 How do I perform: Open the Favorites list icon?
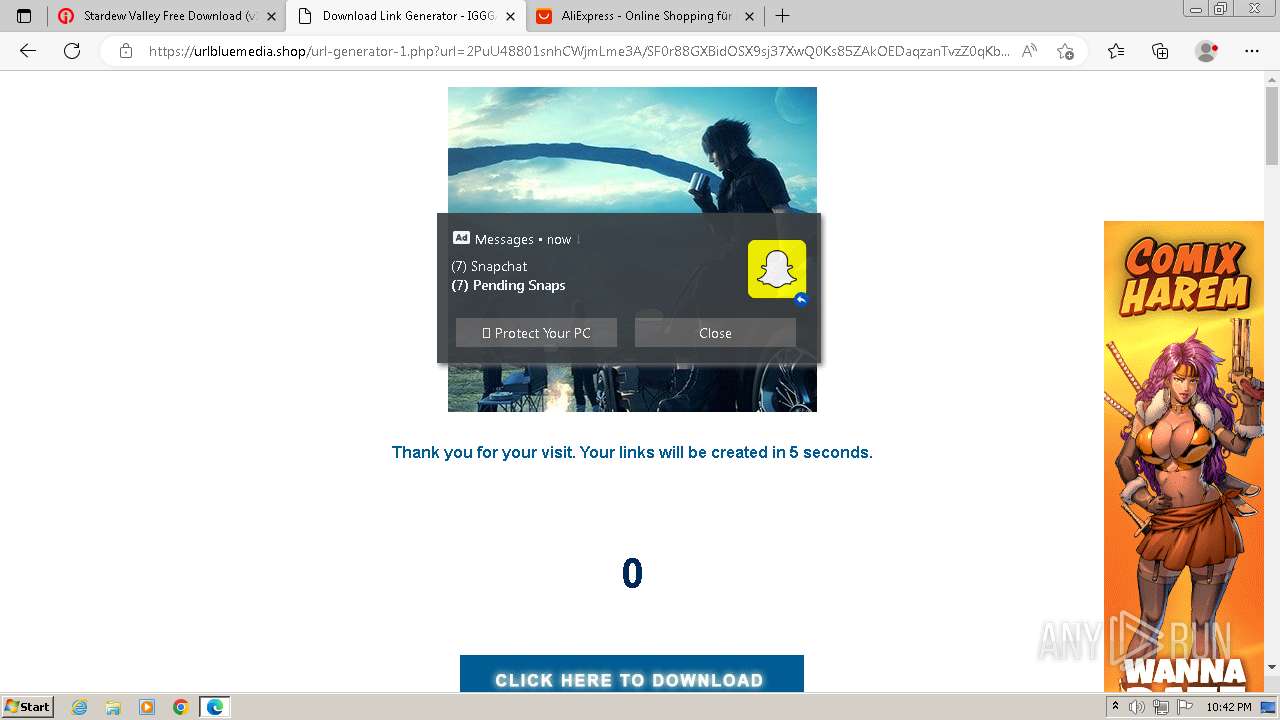pyautogui.click(x=1116, y=51)
